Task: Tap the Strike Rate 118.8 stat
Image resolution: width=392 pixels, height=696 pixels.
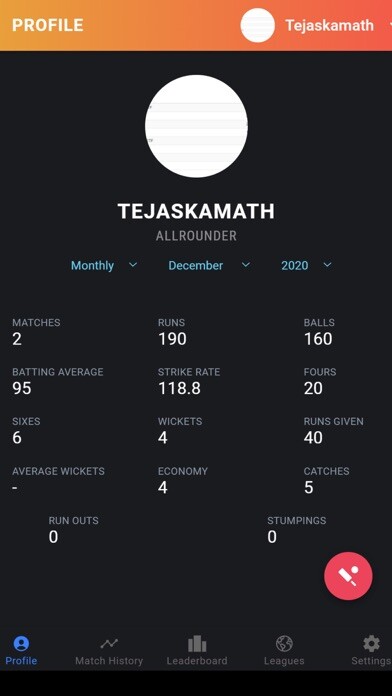Action: tap(189, 381)
